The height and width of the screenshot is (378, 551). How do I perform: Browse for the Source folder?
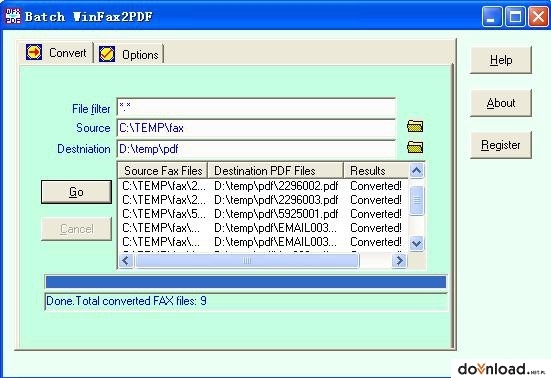click(x=415, y=126)
